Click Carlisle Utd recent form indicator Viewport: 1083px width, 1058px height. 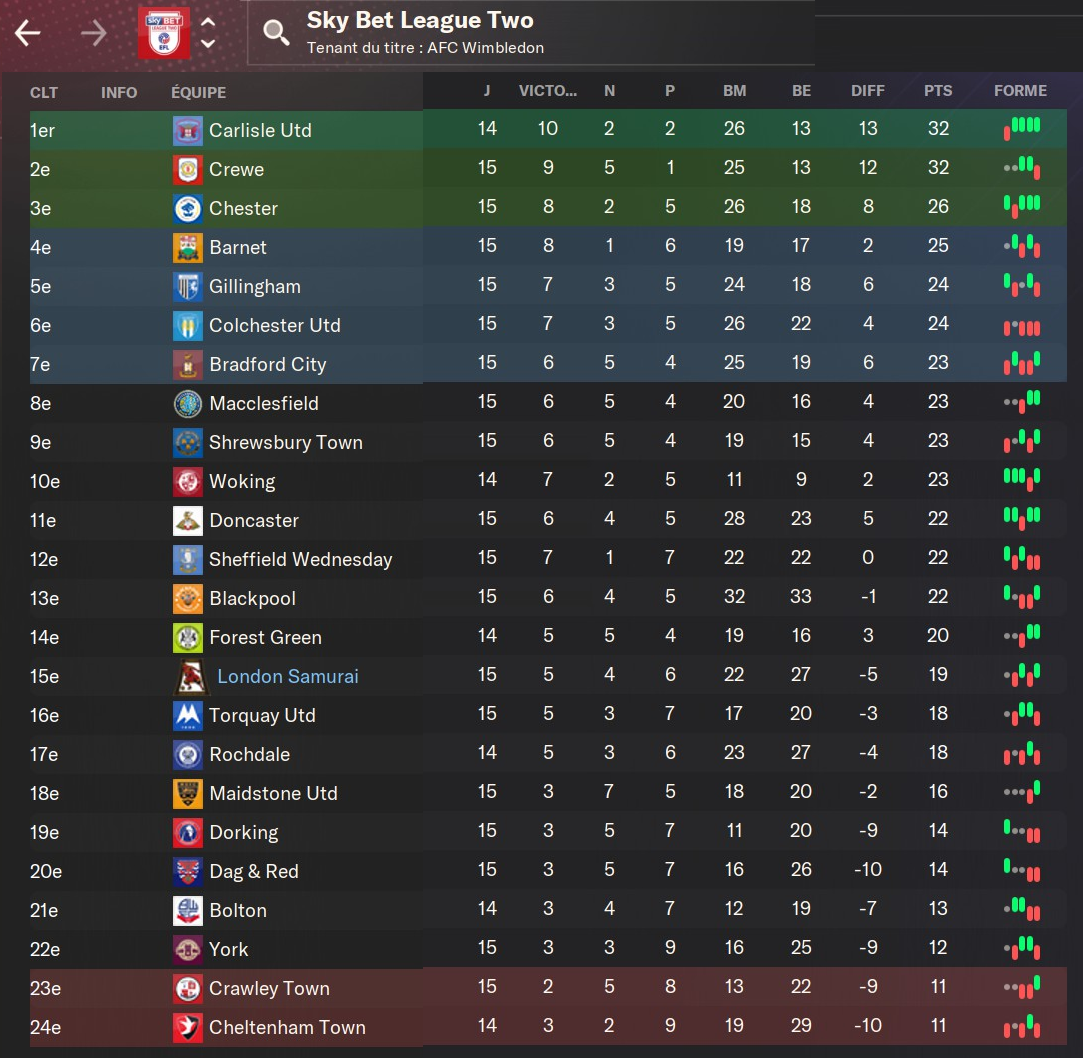1021,129
